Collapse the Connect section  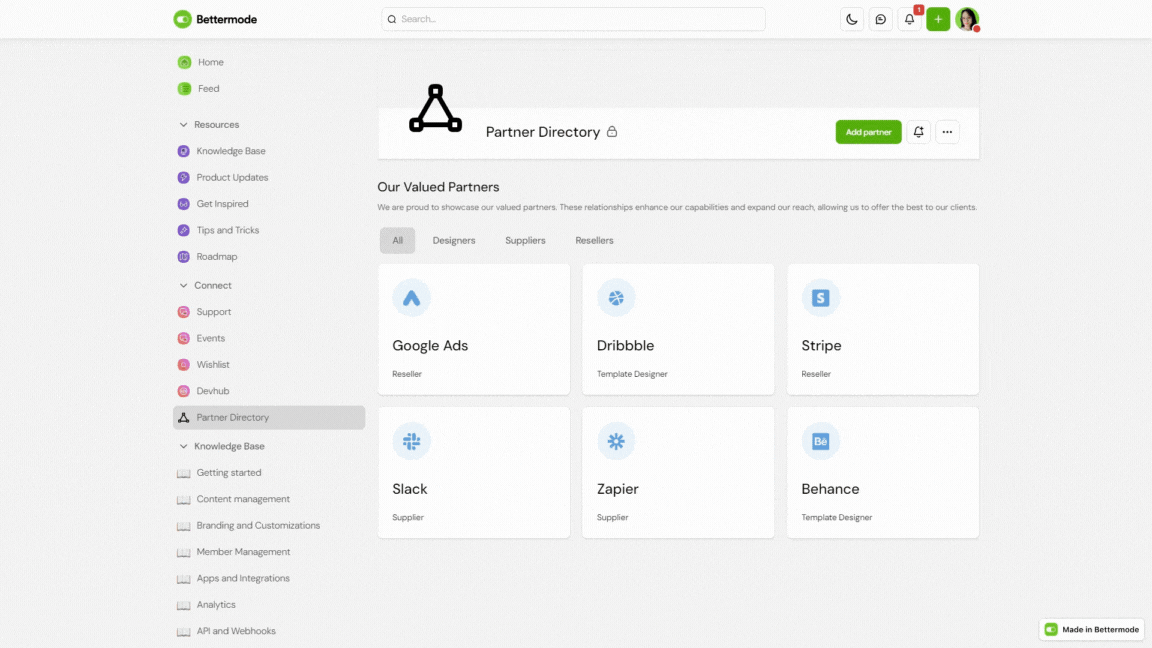183,286
